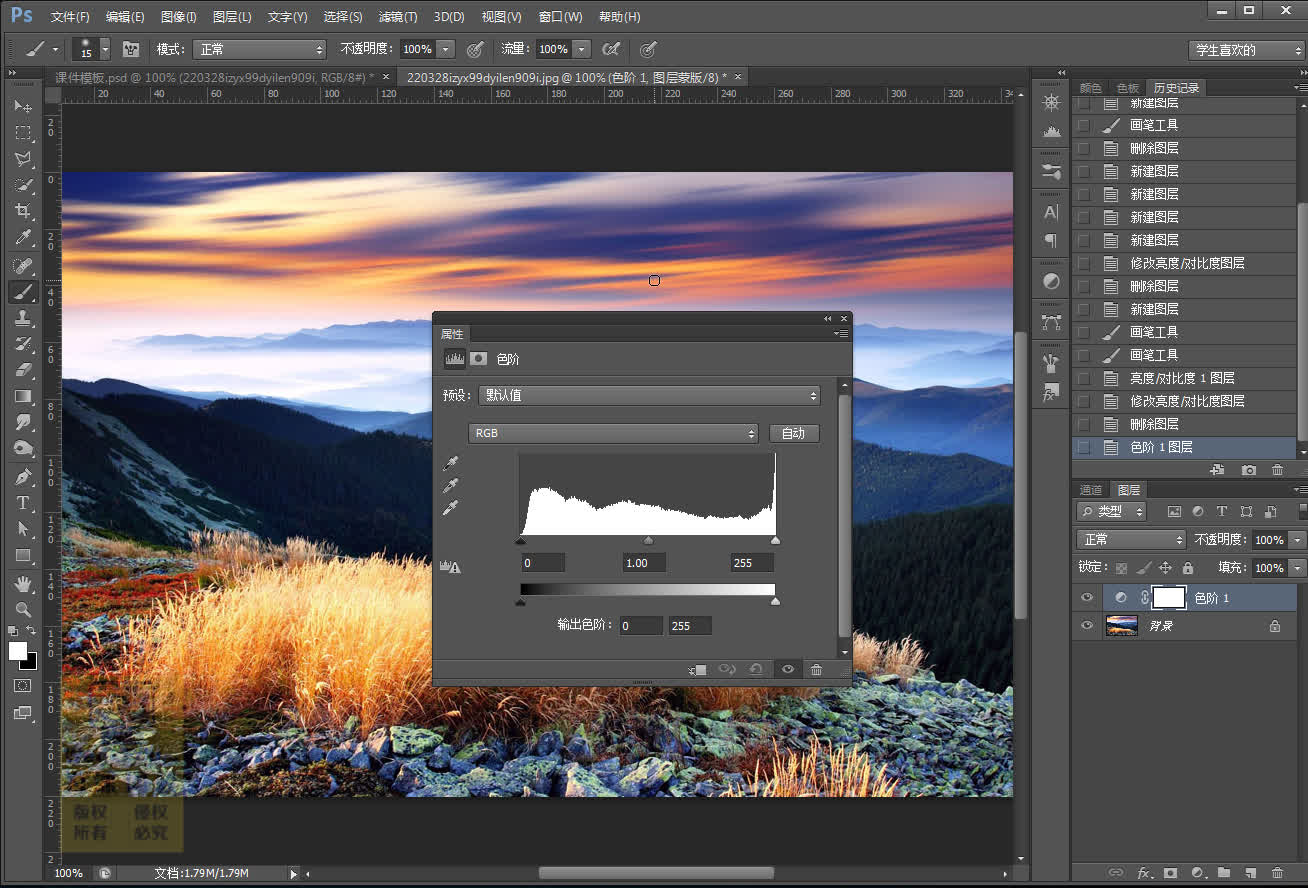Toggle layer visibility eye in Properties panel
Viewport: 1308px width, 888px height.
(788, 669)
